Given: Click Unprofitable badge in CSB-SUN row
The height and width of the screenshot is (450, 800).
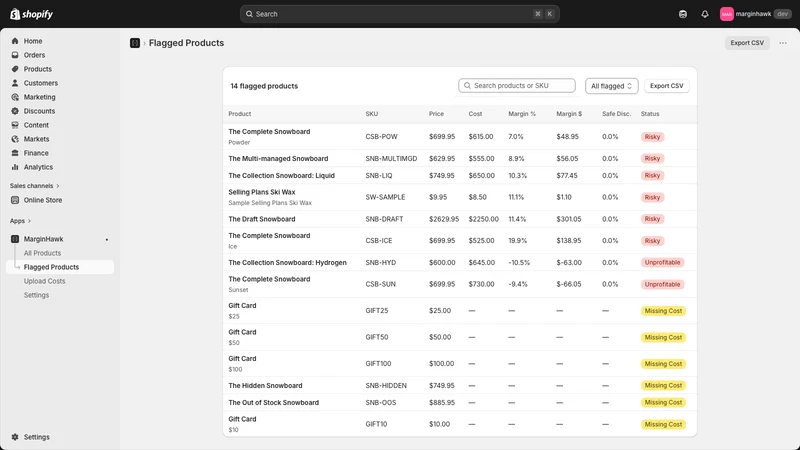Looking at the screenshot, I should click(x=662, y=284).
